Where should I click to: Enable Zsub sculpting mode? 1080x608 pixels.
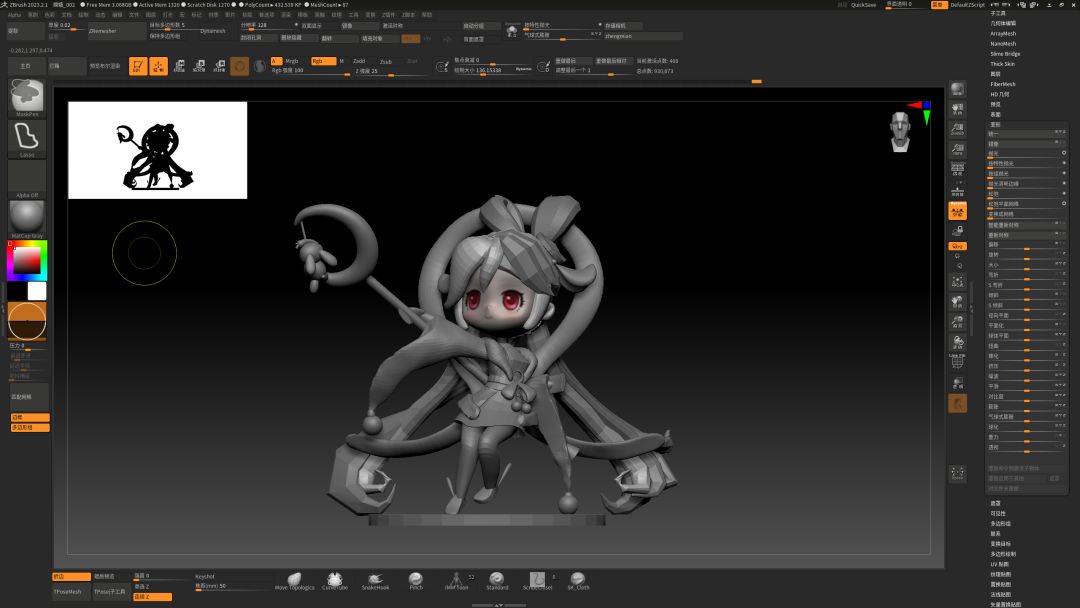coord(386,62)
